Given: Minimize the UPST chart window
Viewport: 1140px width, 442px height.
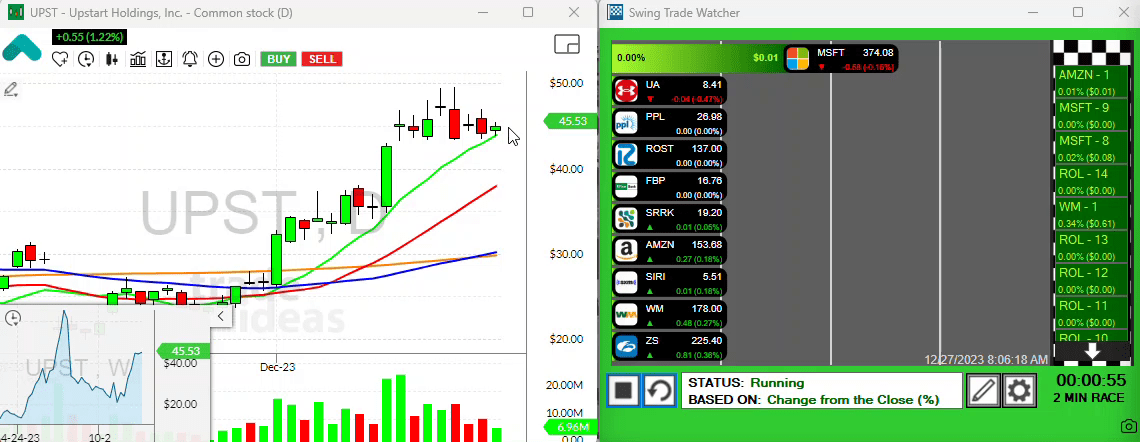Looking at the screenshot, I should pyautogui.click(x=483, y=12).
